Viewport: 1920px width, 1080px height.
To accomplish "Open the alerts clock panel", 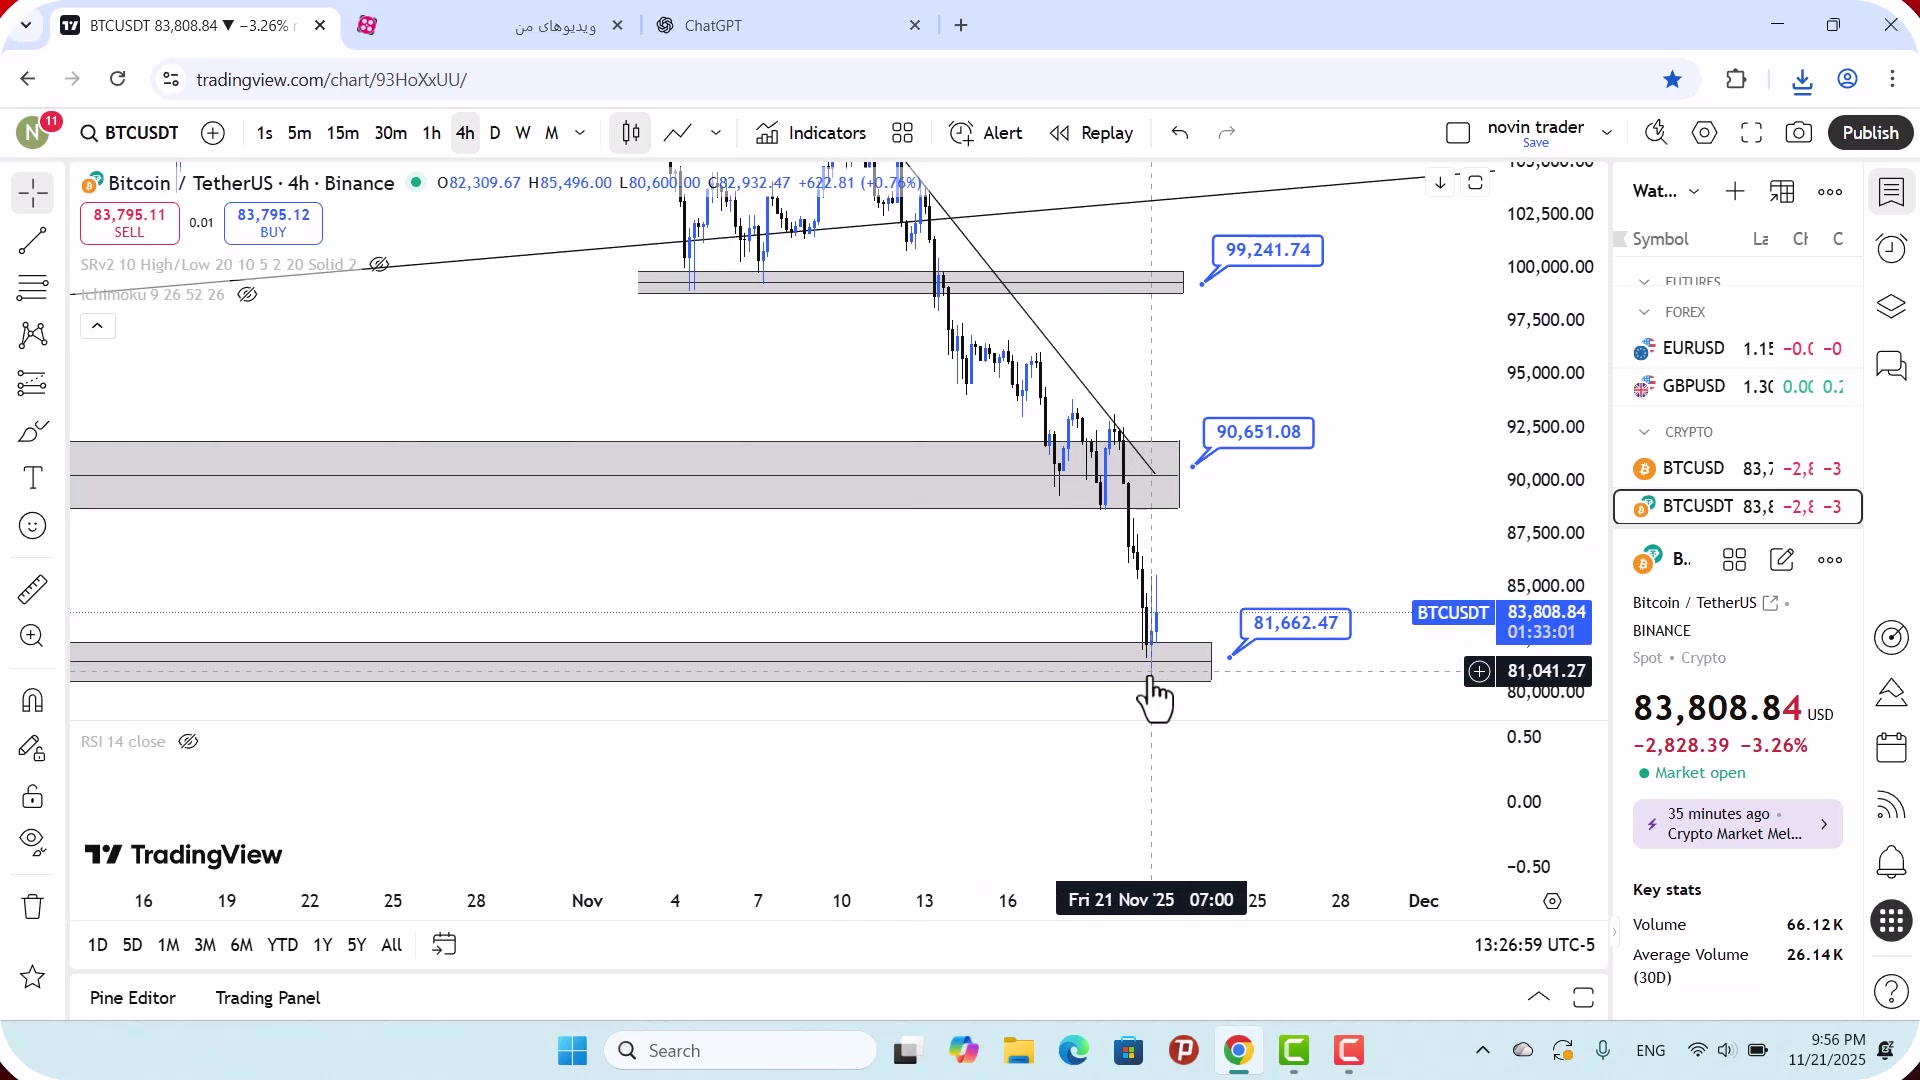I will [x=1891, y=248].
